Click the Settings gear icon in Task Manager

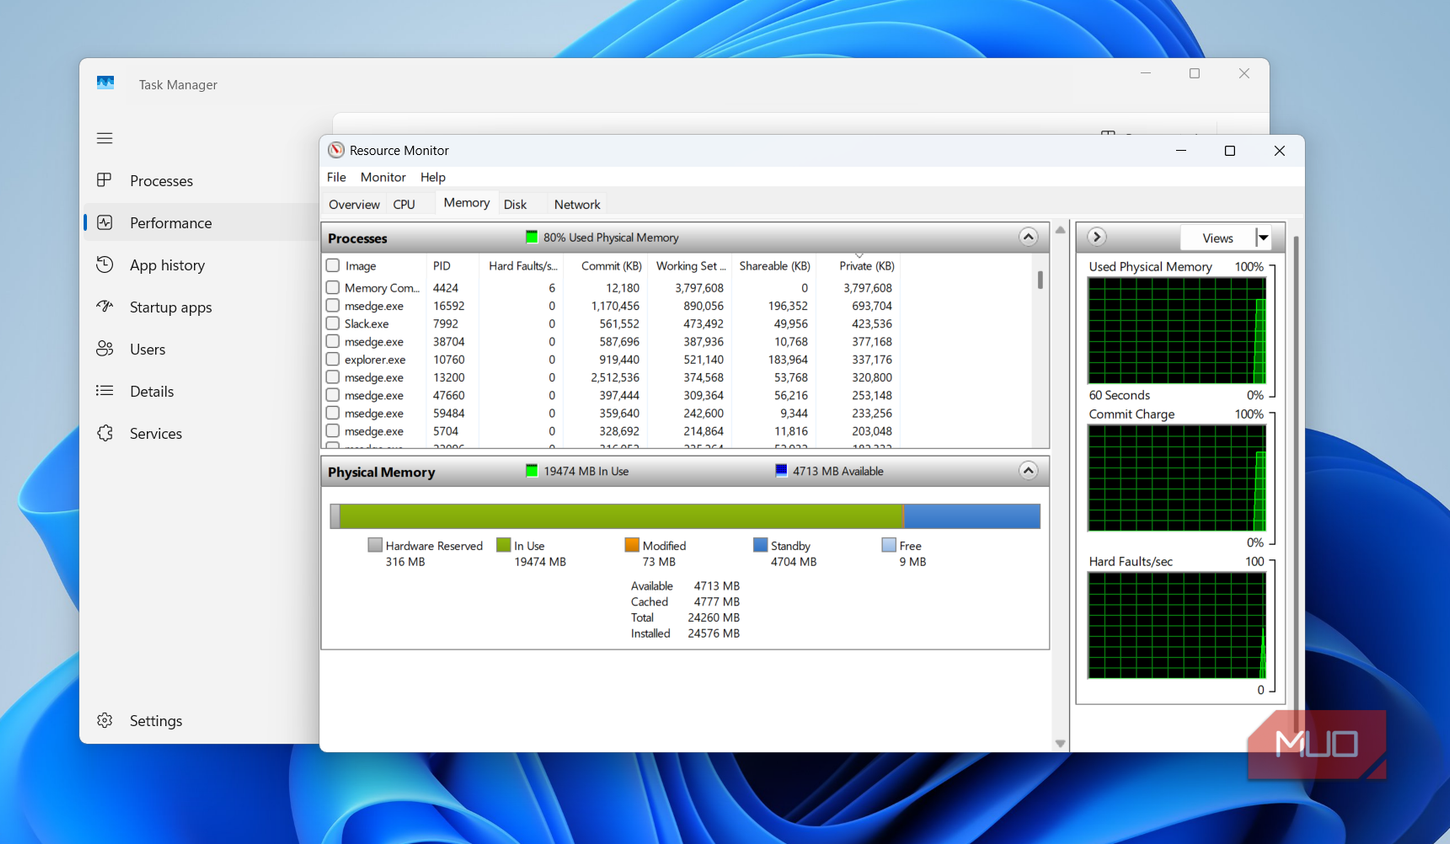[105, 720]
